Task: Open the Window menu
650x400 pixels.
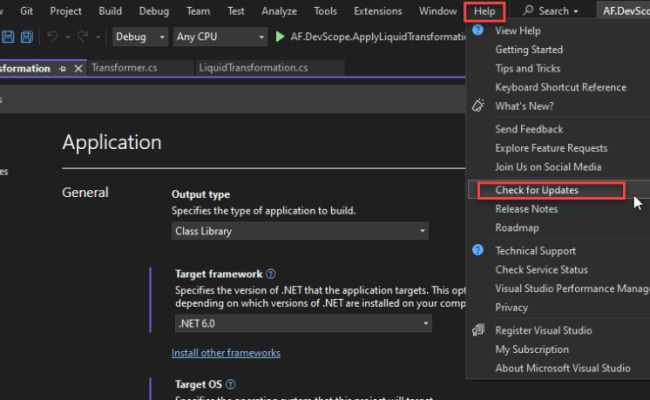Action: [438, 11]
